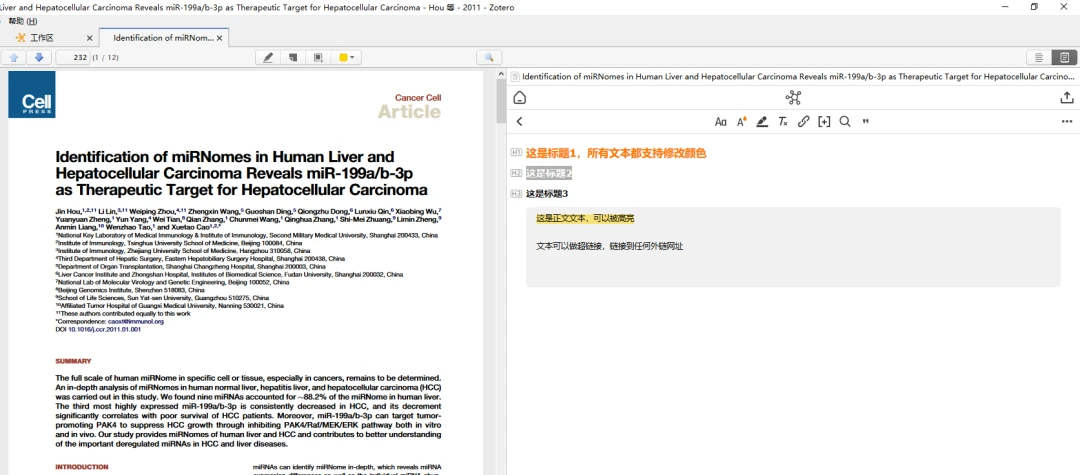Select the area selection annotation tool
This screenshot has width=1080, height=475.
point(318,57)
